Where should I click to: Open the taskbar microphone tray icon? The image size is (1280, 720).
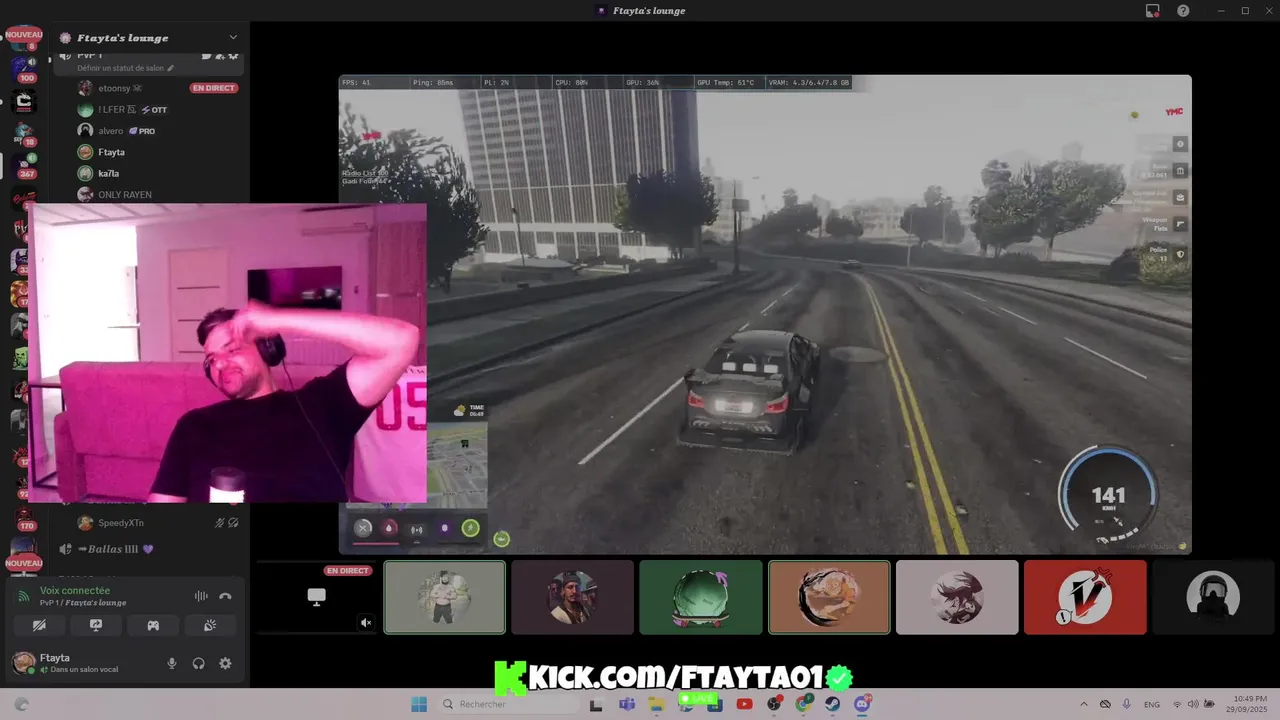click(x=1127, y=704)
